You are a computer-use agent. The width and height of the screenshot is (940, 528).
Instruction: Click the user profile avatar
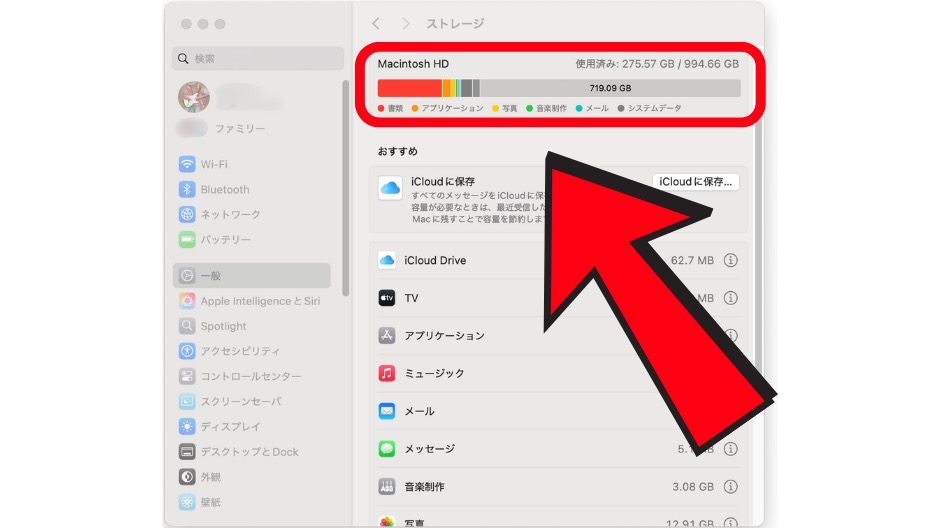click(194, 96)
